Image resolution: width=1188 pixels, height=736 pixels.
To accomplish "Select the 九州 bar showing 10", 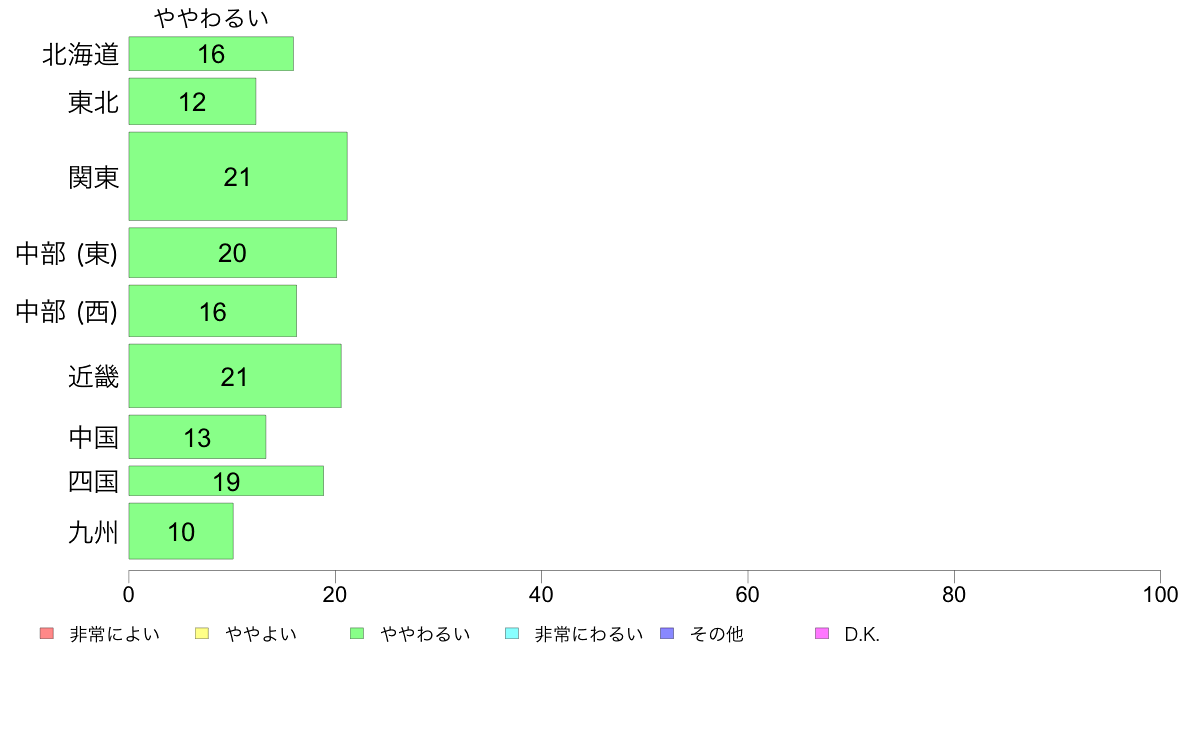I will pyautogui.click(x=181, y=531).
